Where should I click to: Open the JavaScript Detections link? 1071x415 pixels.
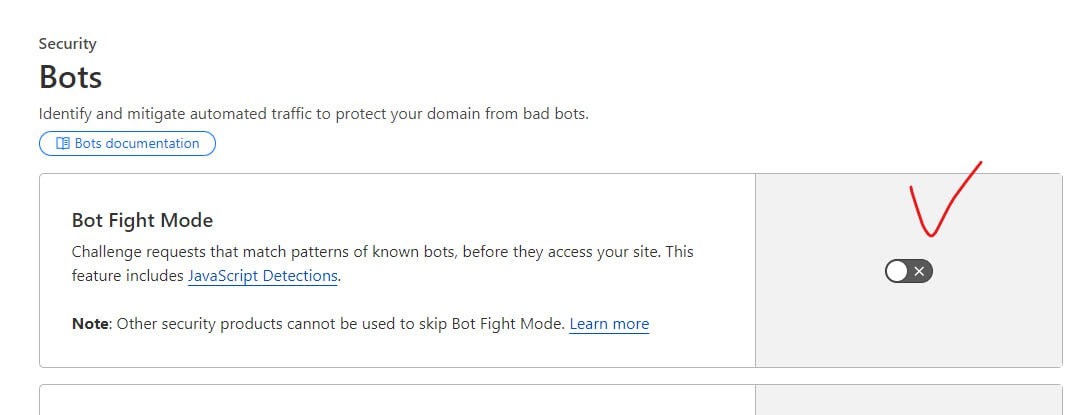[x=262, y=276]
